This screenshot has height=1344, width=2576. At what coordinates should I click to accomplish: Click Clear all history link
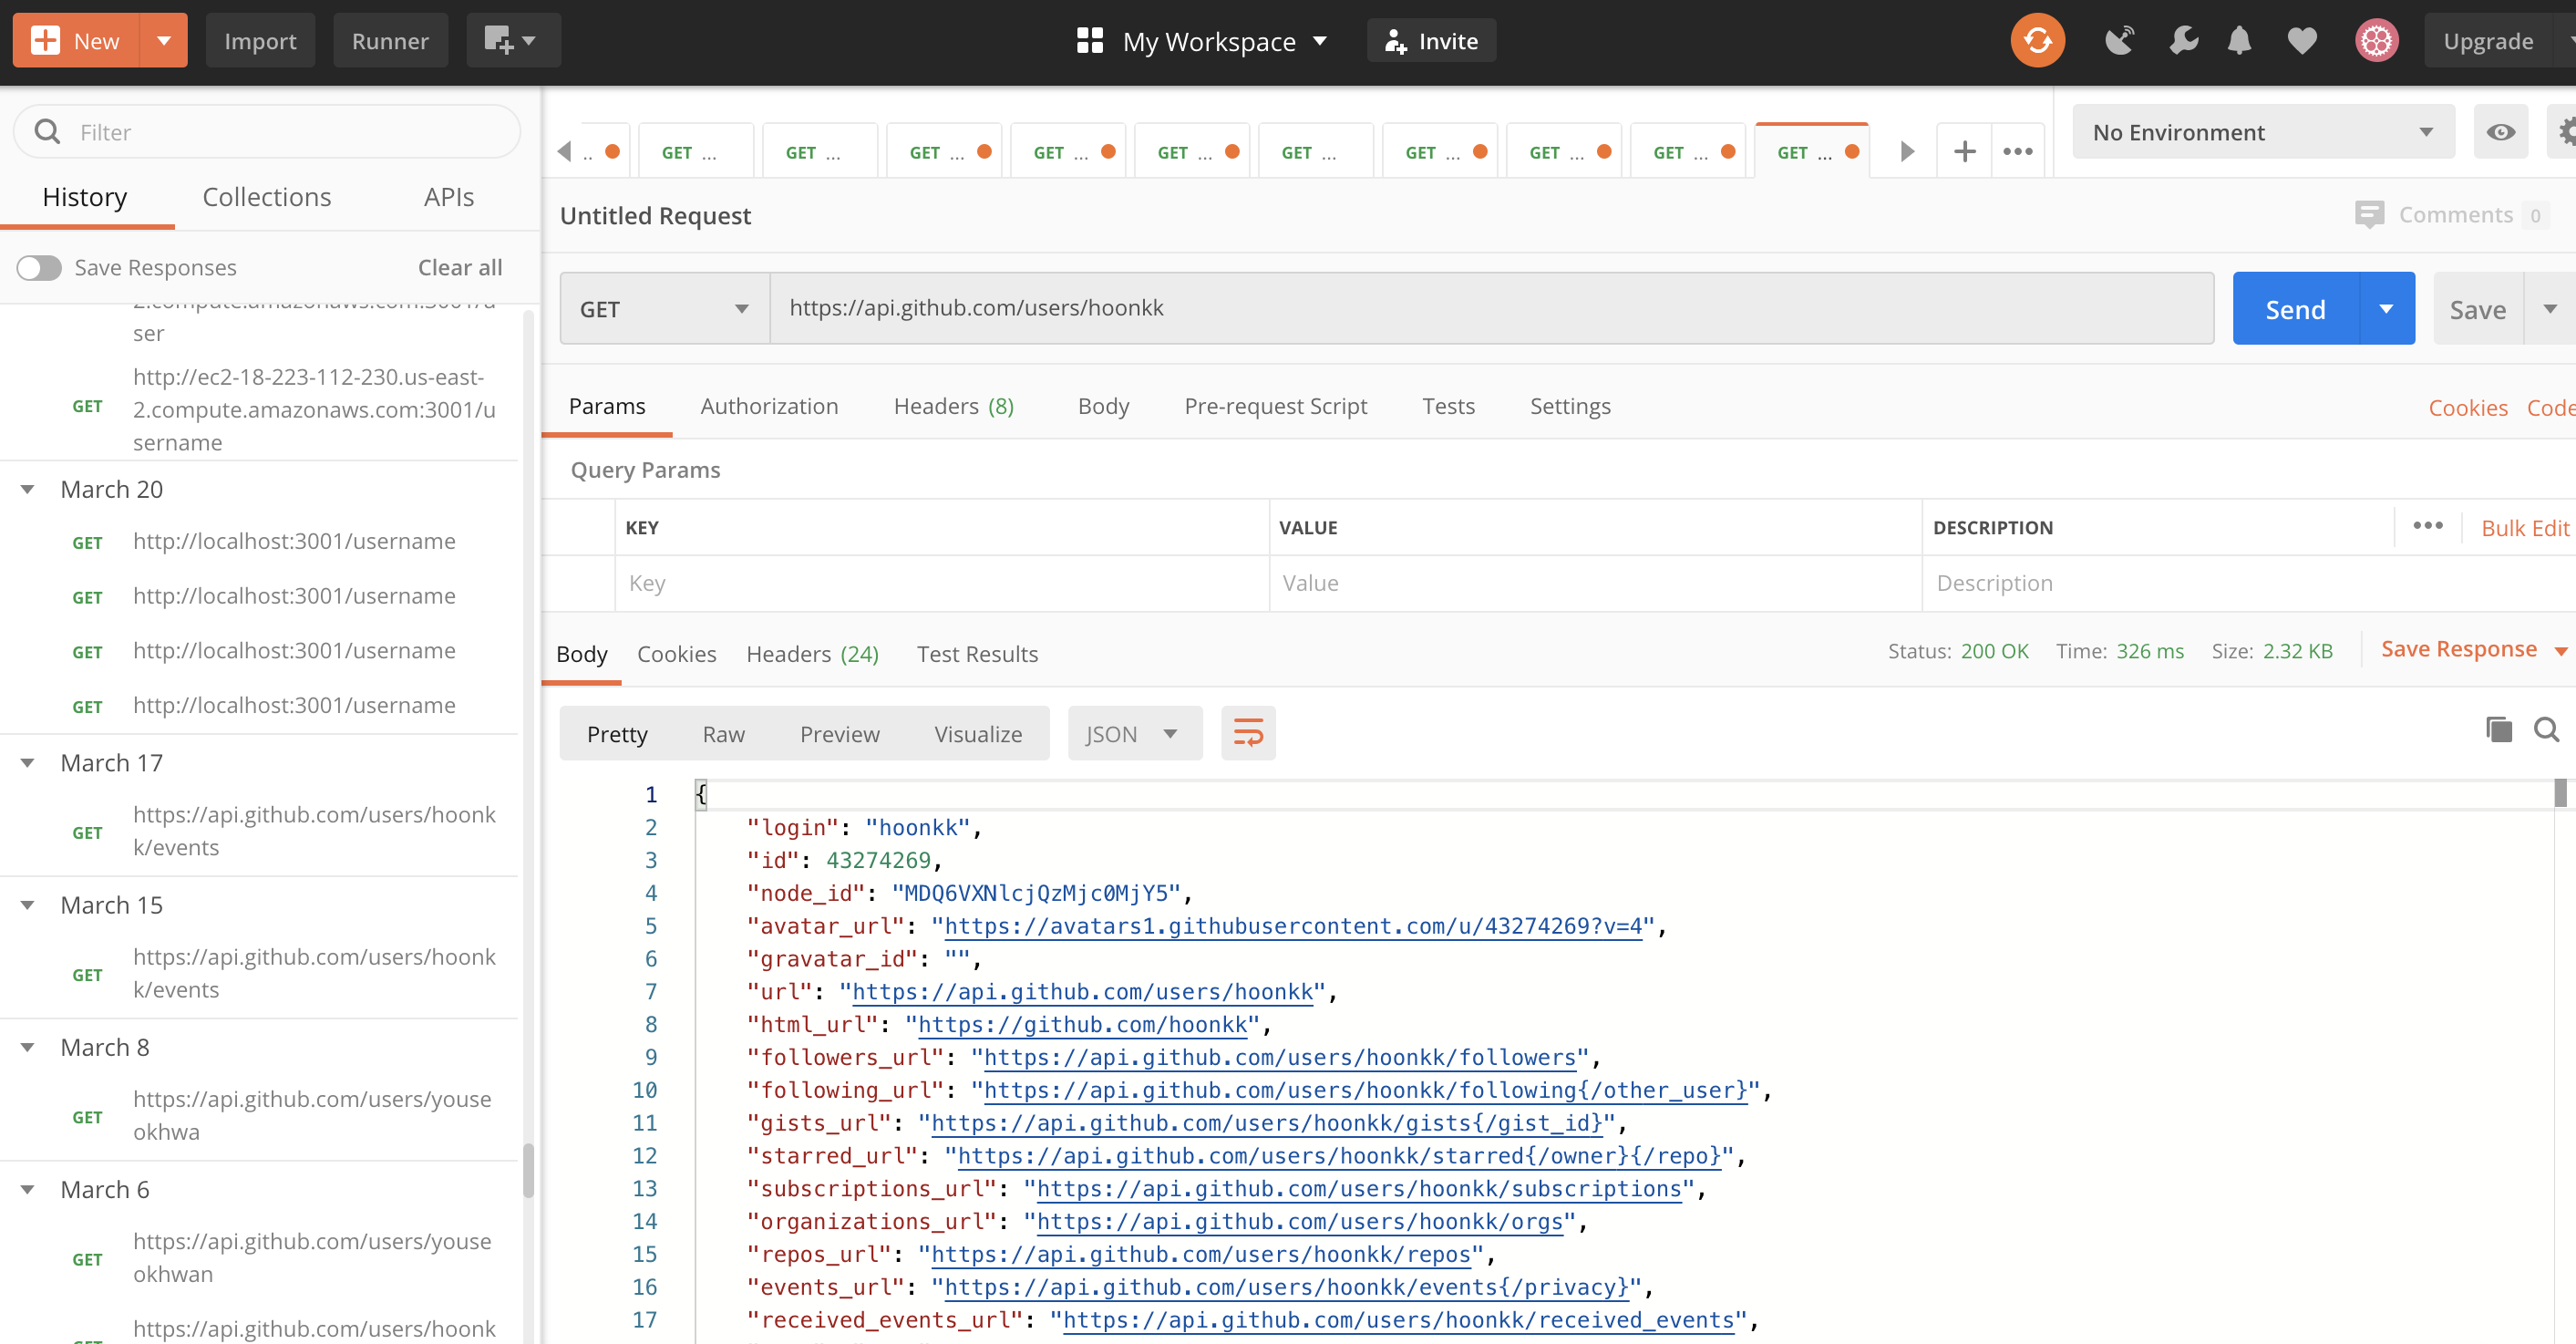(460, 268)
